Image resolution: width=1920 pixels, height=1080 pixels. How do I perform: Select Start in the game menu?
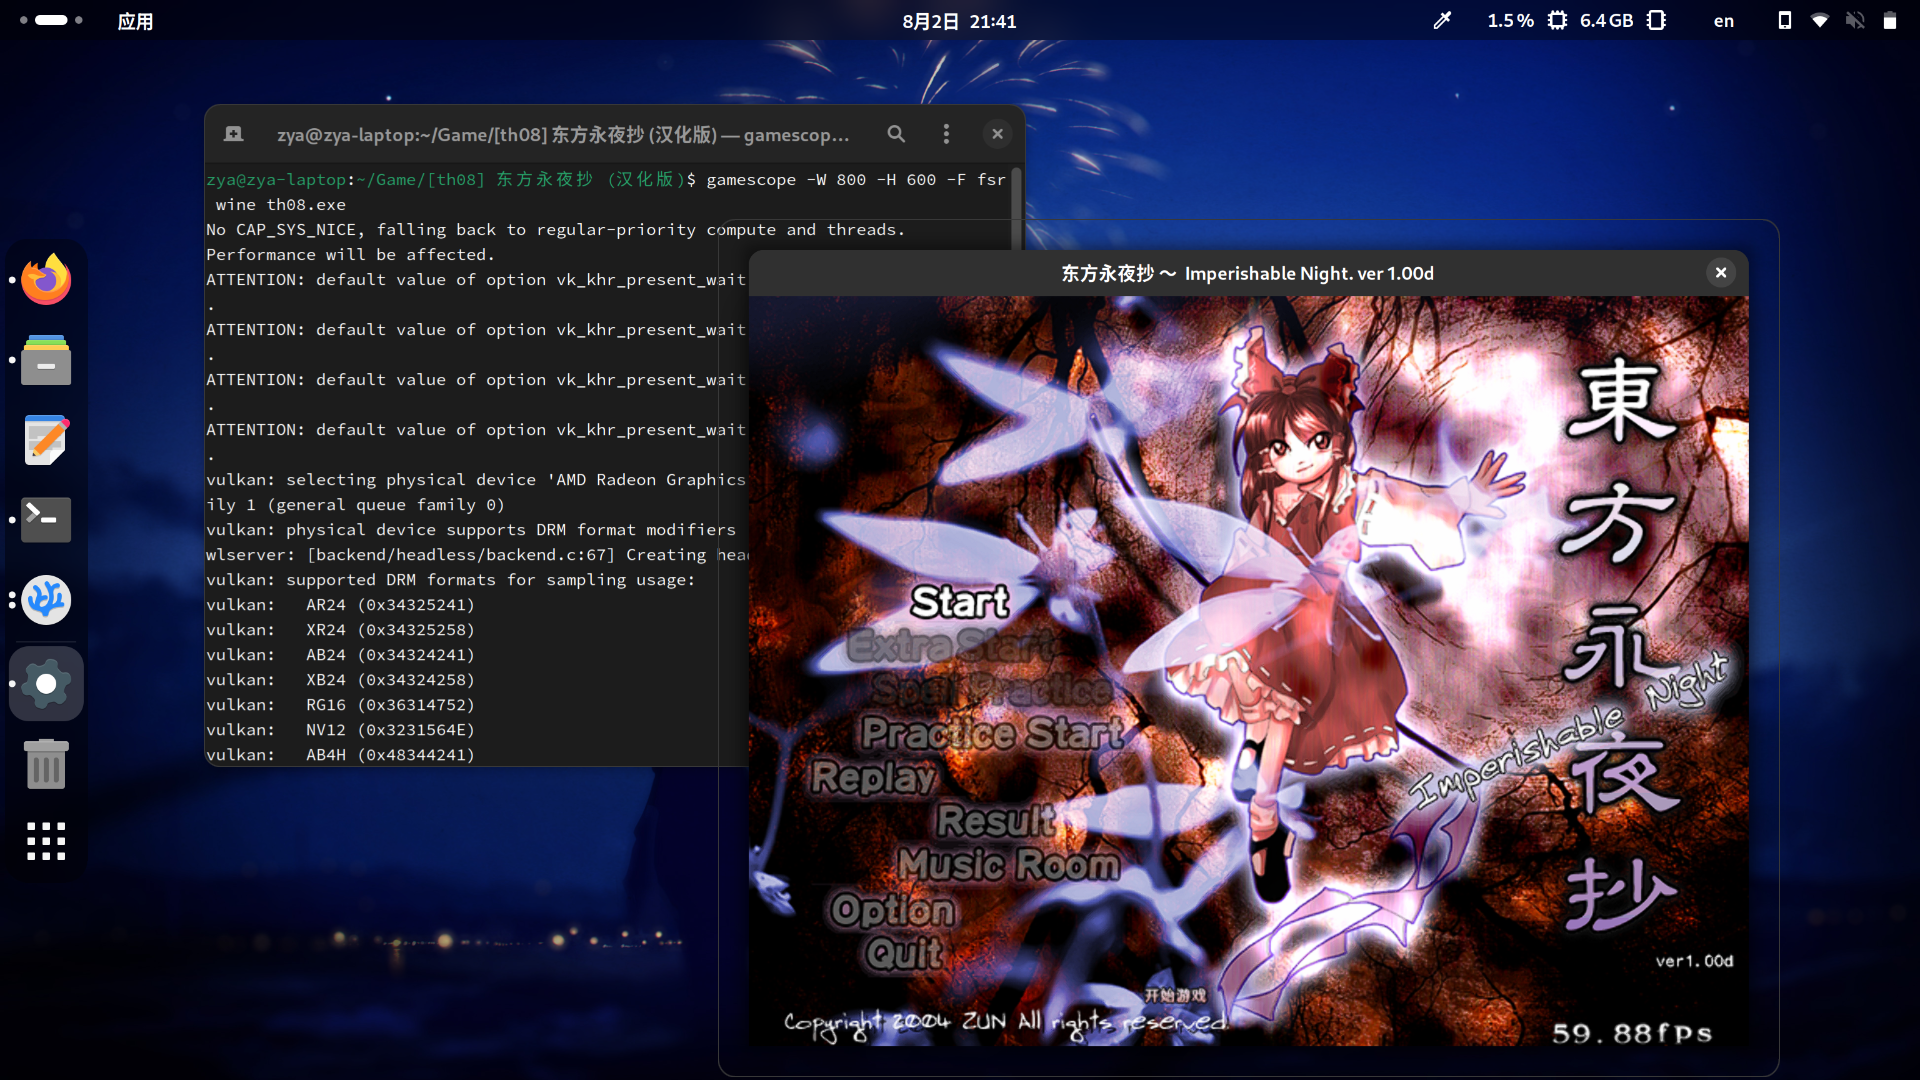(959, 602)
